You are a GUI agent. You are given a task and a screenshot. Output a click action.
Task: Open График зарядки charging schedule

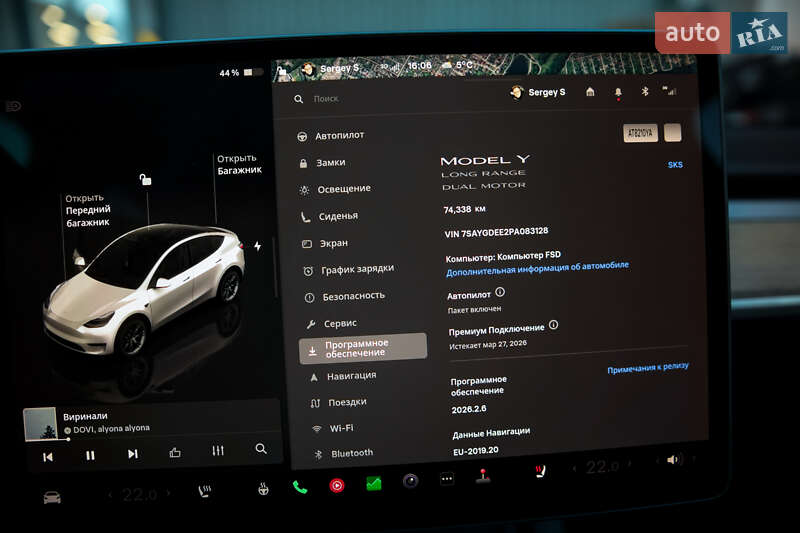(348, 269)
